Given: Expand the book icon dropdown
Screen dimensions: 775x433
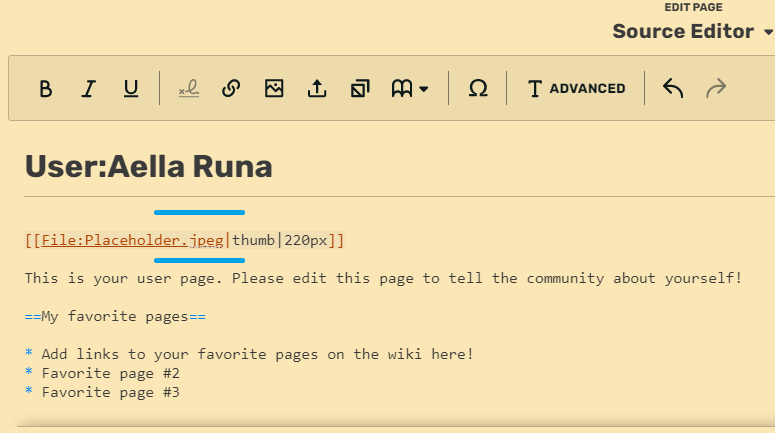Looking at the screenshot, I should (x=409, y=89).
